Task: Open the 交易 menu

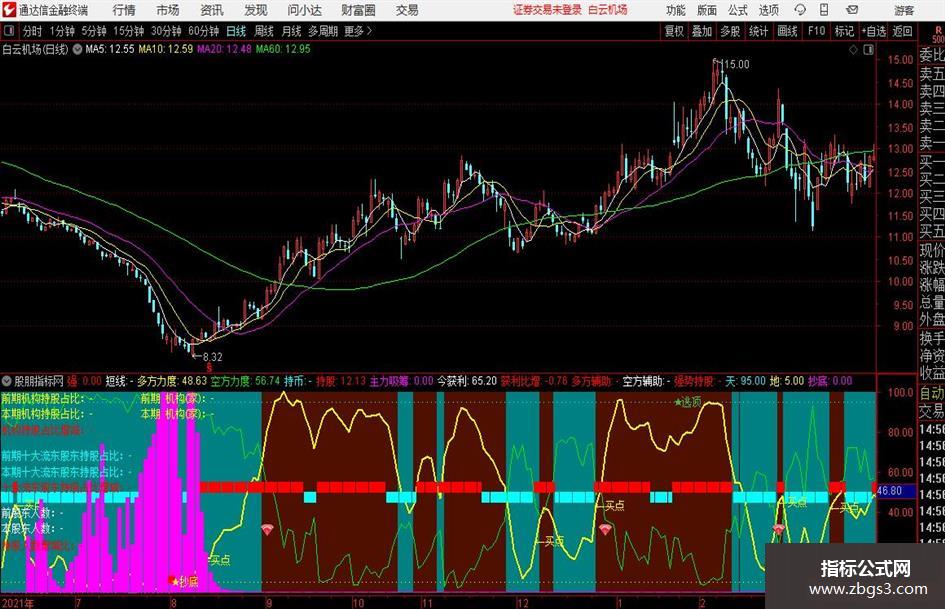Action: pyautogui.click(x=407, y=10)
